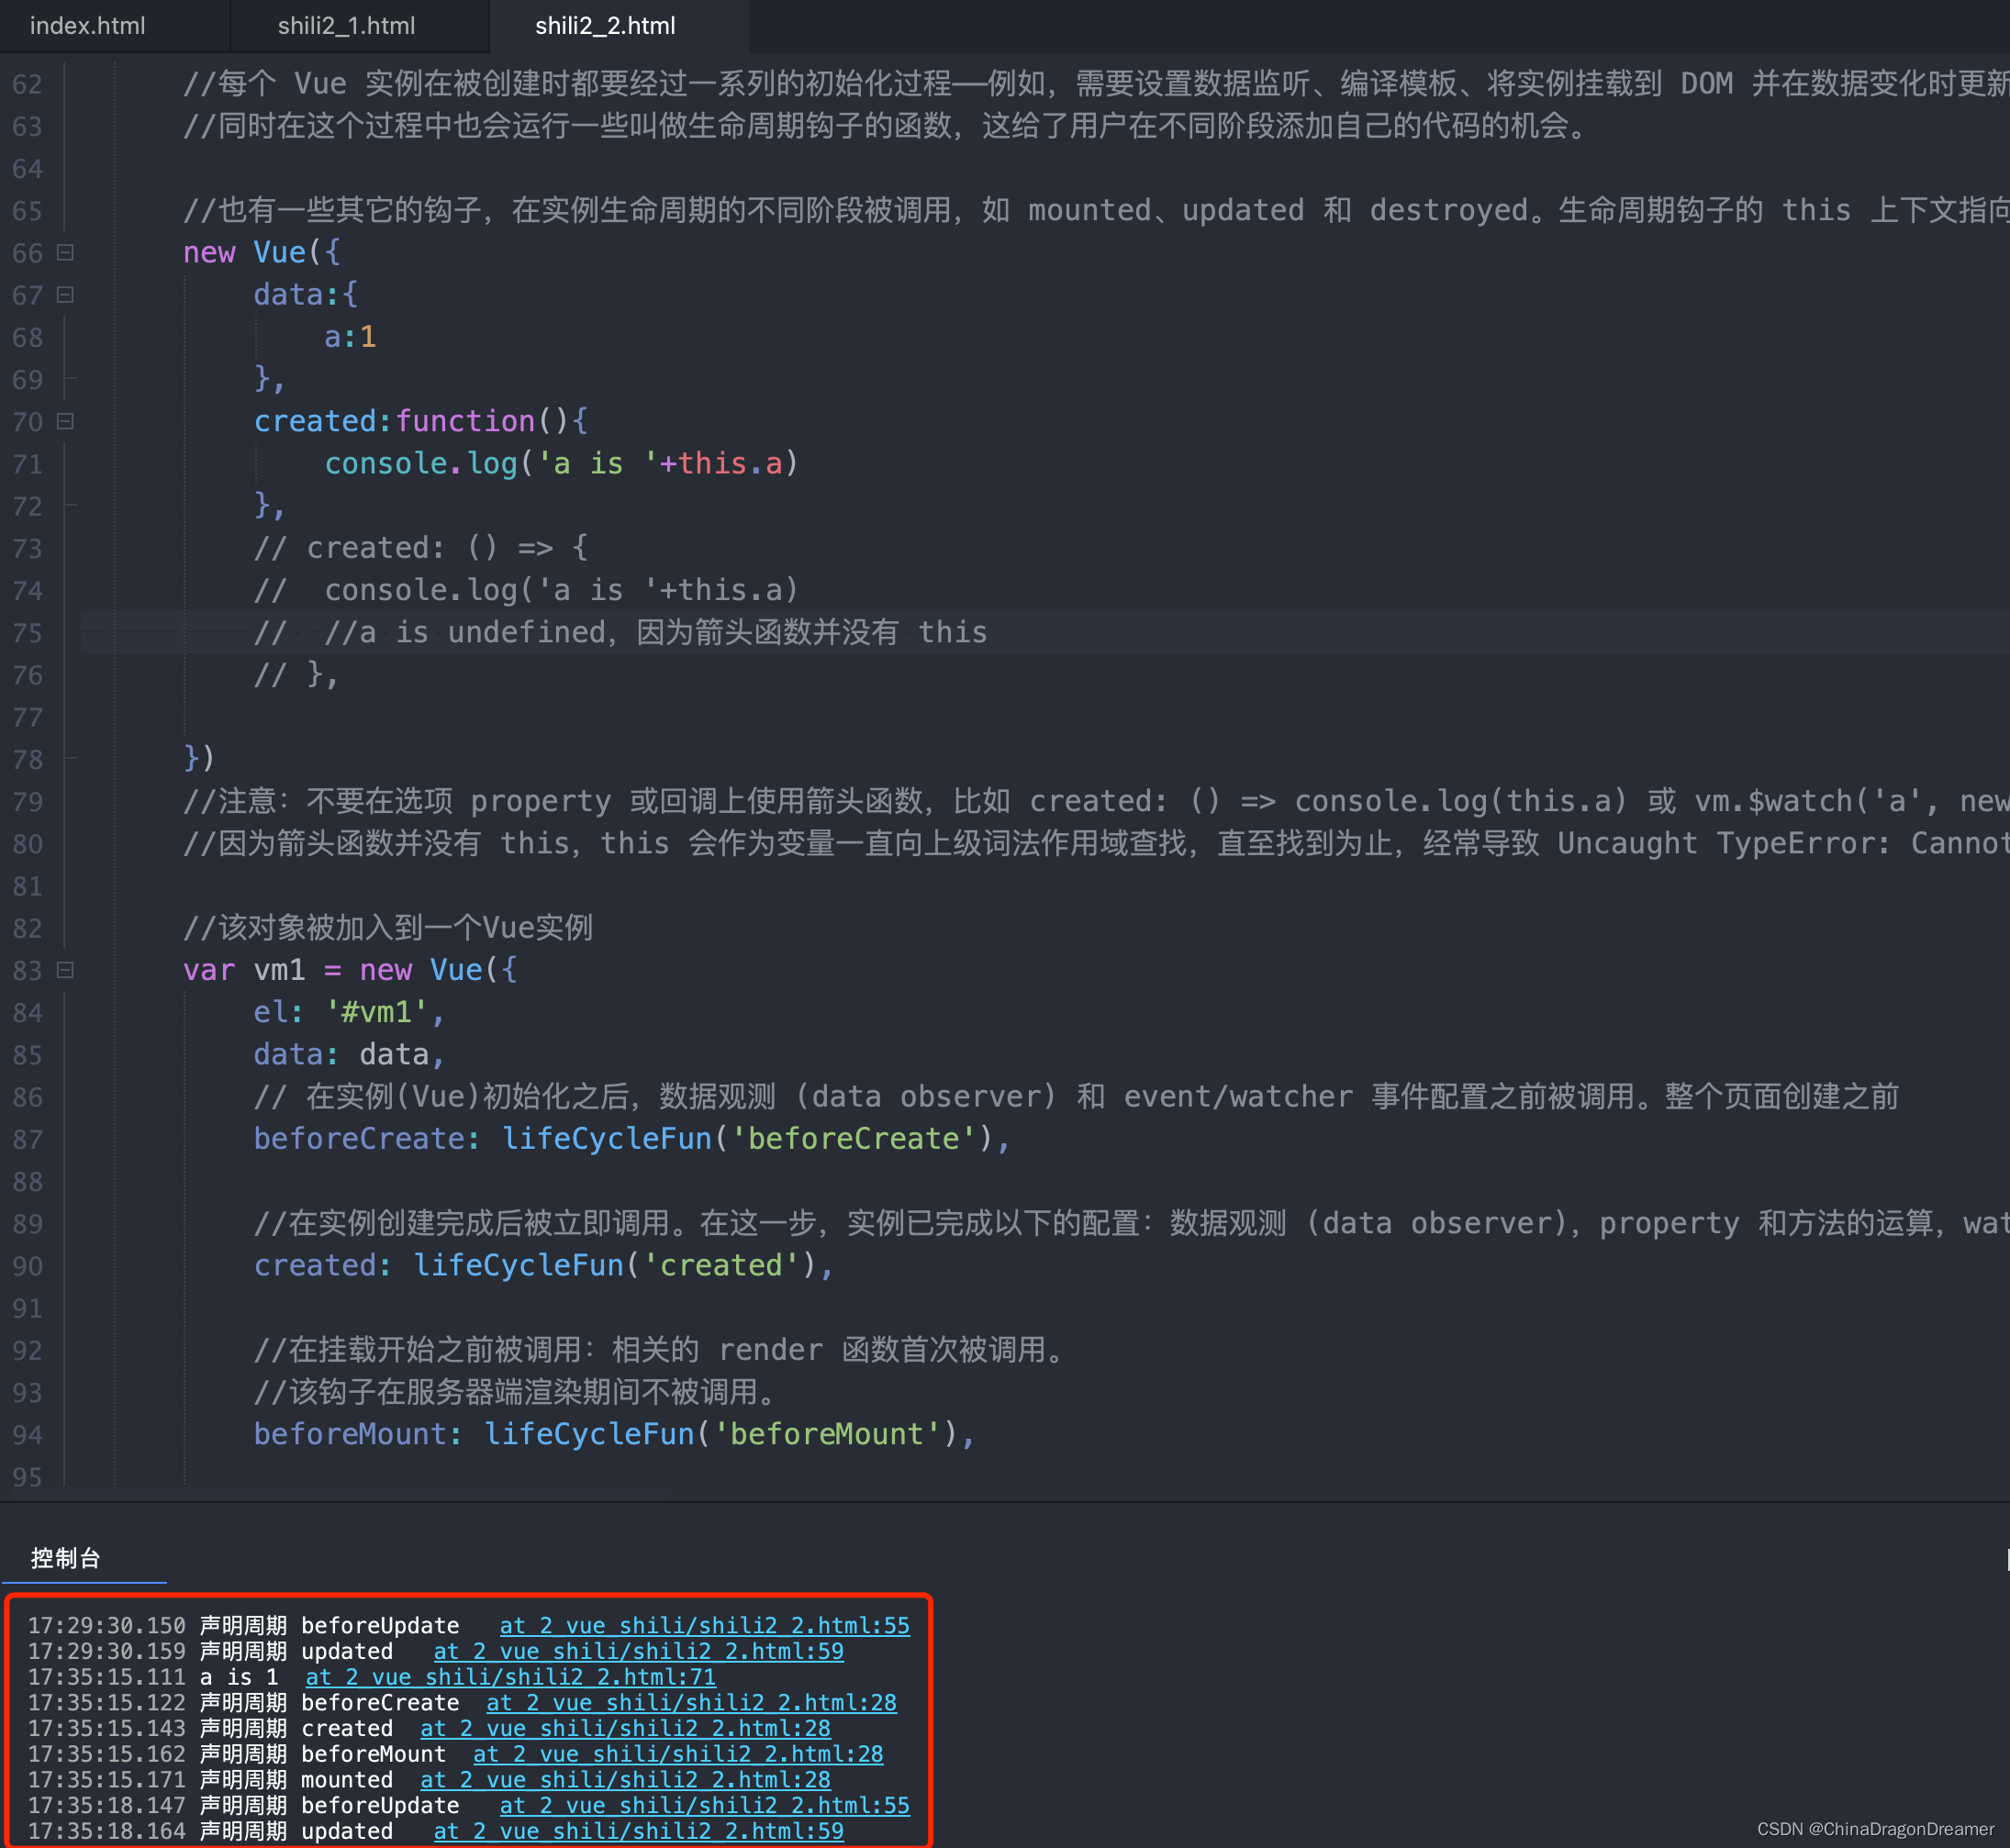Open the 'a is 1' source link shili2_2.html:71
2010x1848 pixels.
(x=511, y=1677)
